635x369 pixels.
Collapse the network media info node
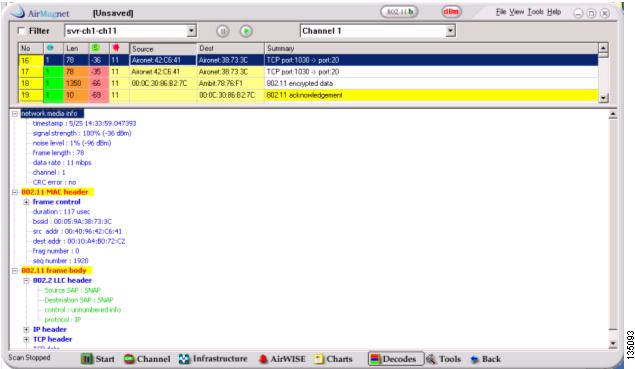pyautogui.click(x=15, y=114)
